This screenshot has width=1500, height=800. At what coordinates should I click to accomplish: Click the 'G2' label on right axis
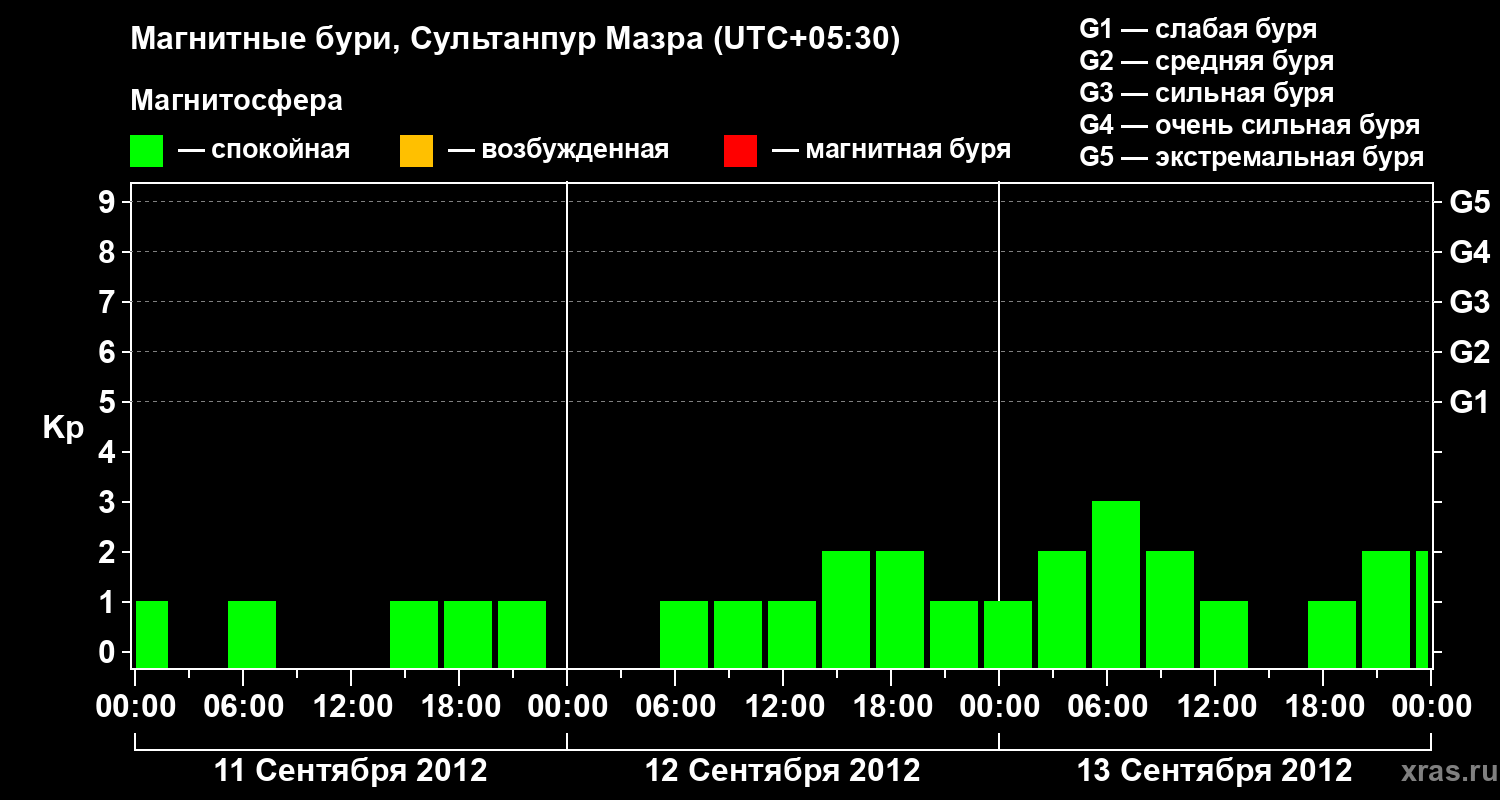(1470, 353)
